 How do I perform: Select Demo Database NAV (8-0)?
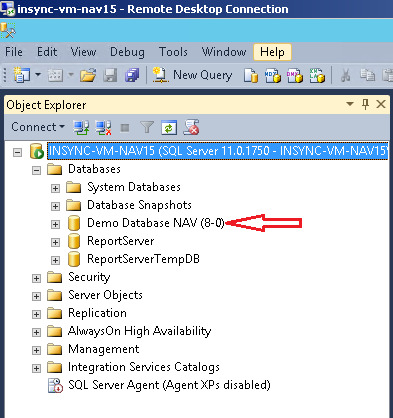click(x=156, y=223)
